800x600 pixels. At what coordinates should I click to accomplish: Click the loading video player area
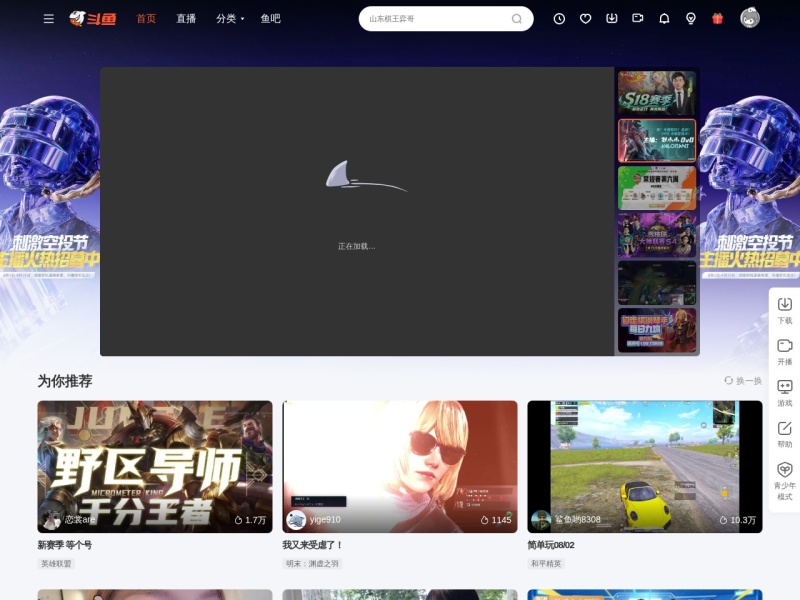[357, 211]
